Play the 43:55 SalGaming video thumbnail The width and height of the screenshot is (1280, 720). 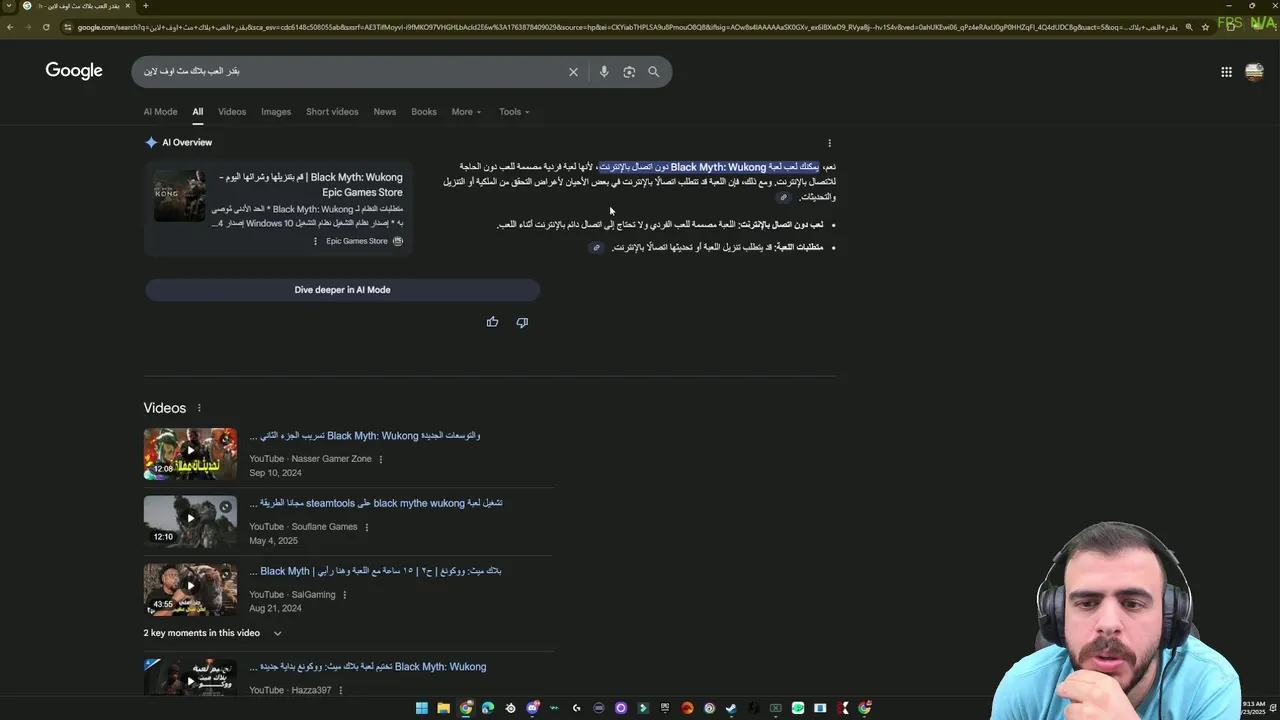190,590
